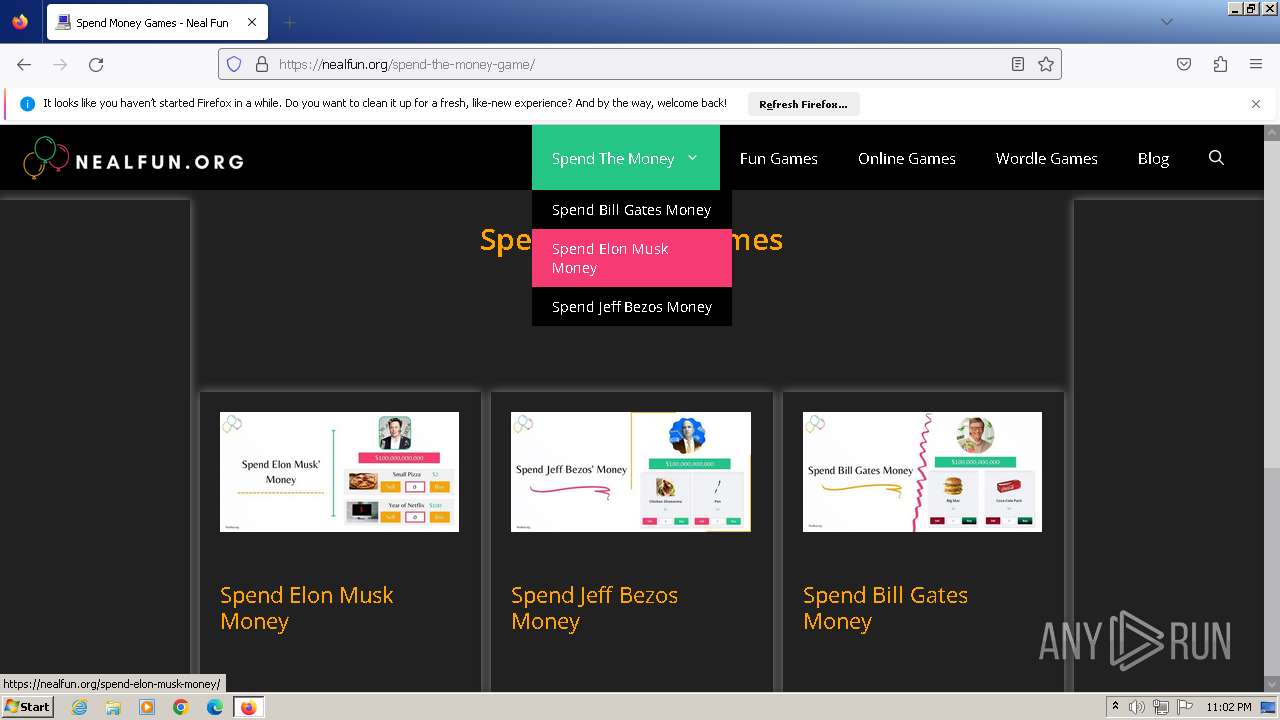Open the Wordle Games menu item

(1047, 158)
